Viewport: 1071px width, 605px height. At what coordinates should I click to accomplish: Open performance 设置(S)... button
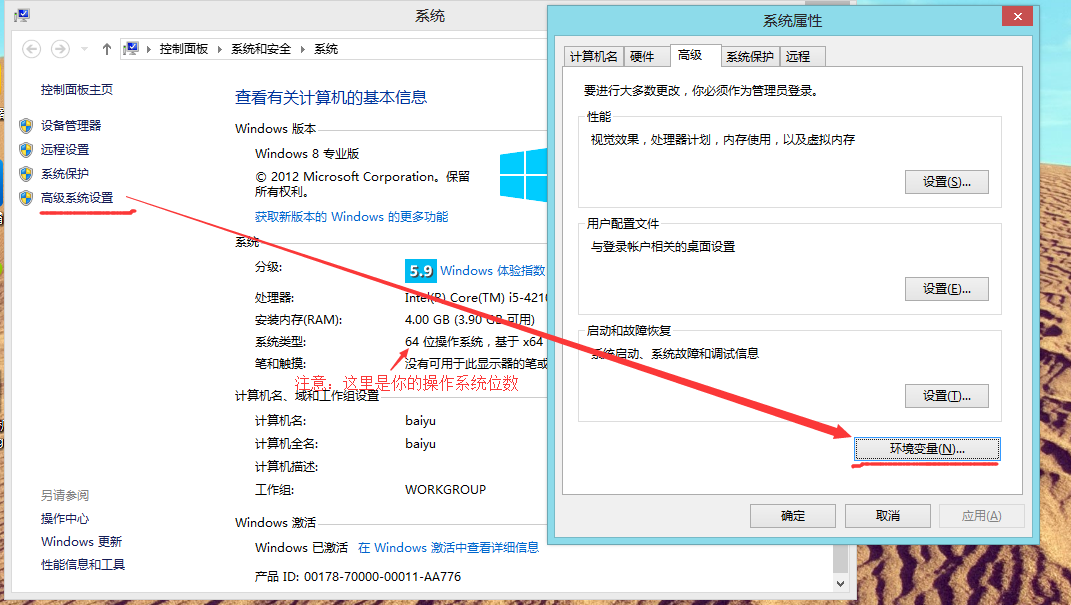click(947, 182)
